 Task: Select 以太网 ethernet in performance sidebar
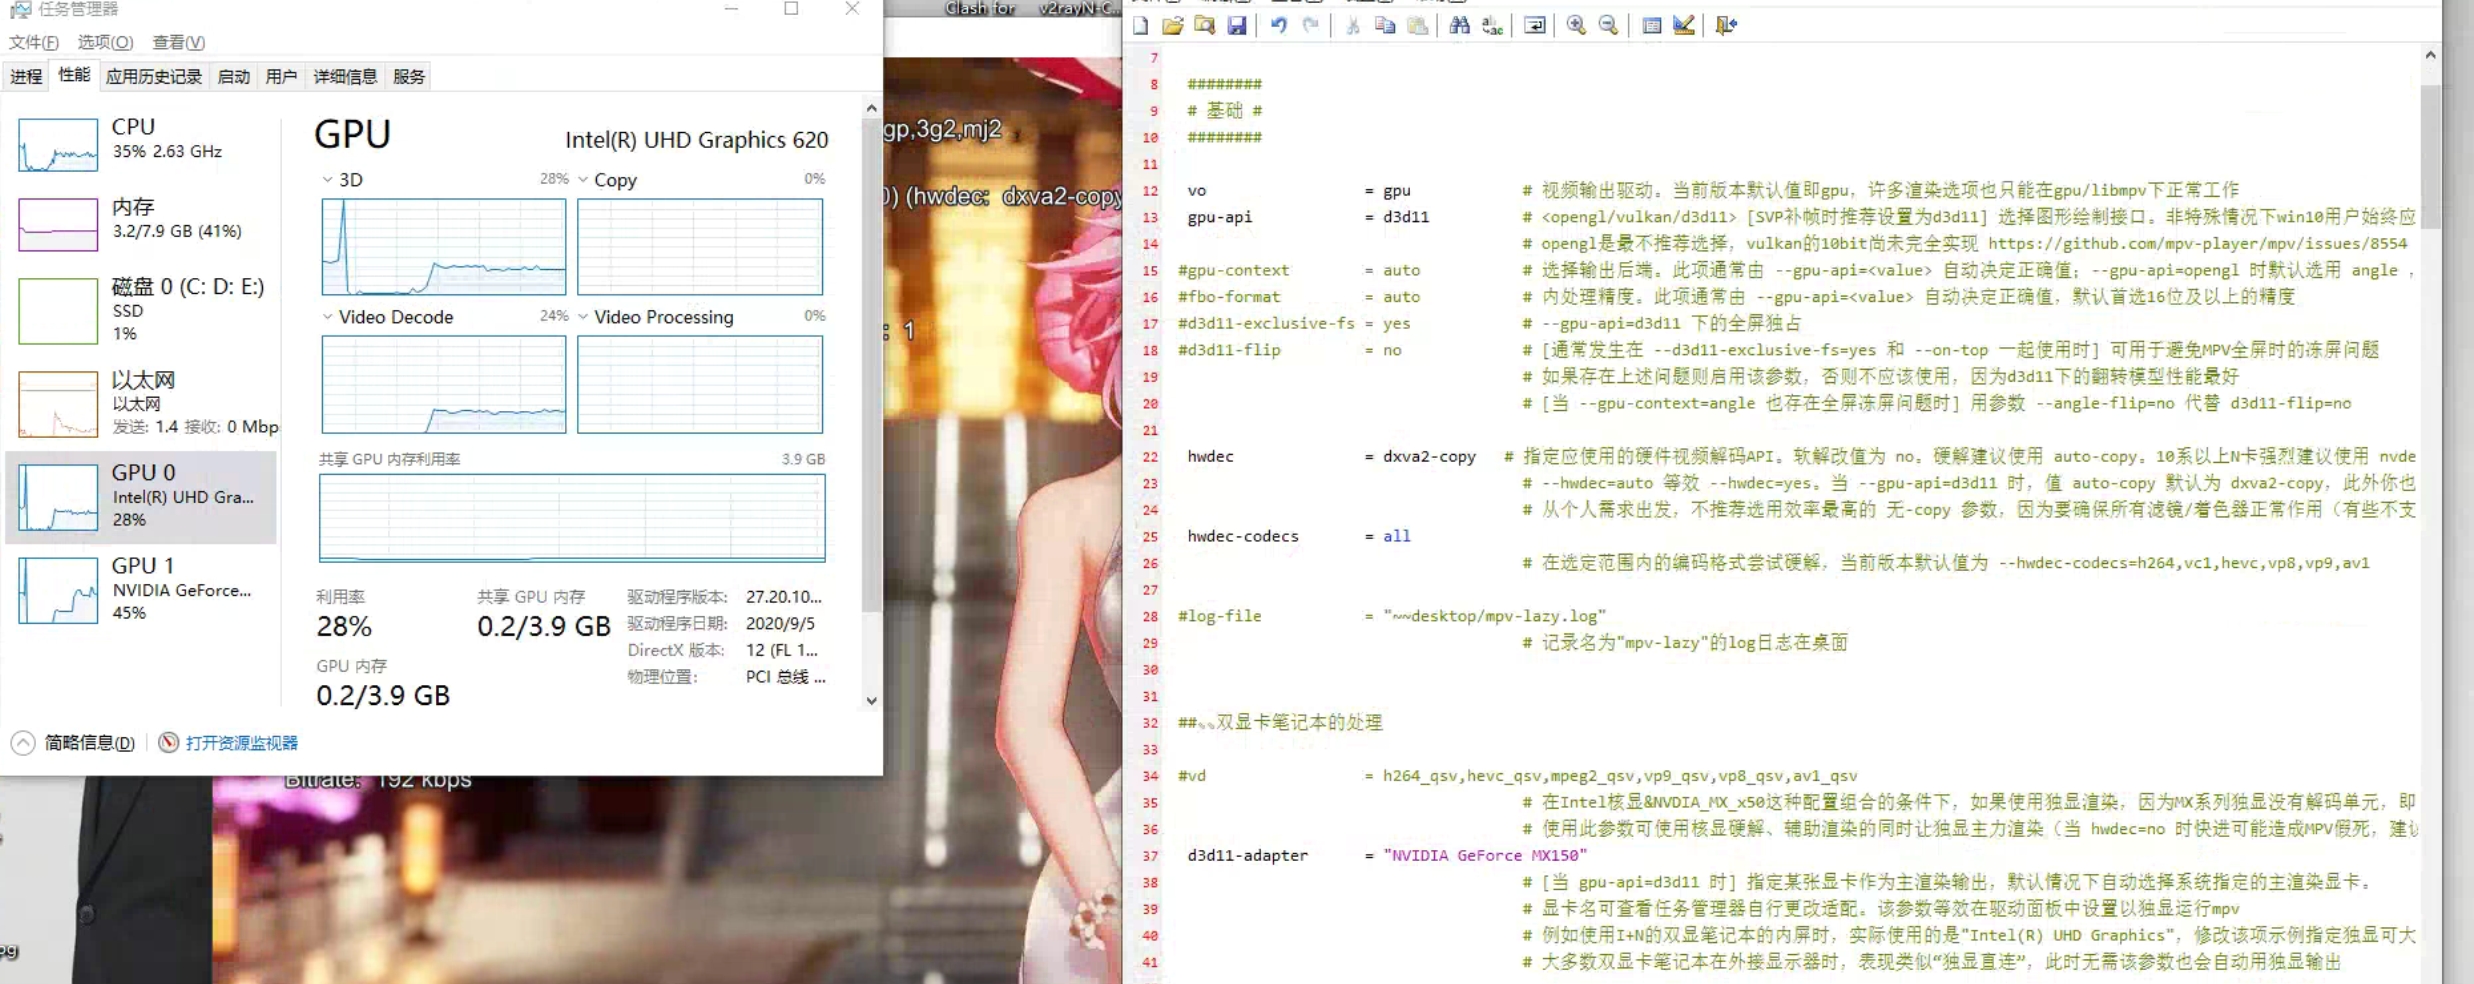[x=142, y=403]
